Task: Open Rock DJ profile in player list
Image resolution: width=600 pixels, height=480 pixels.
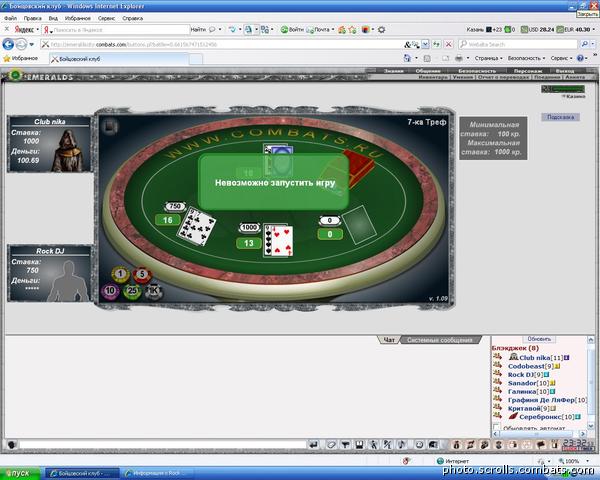Action: coord(521,374)
